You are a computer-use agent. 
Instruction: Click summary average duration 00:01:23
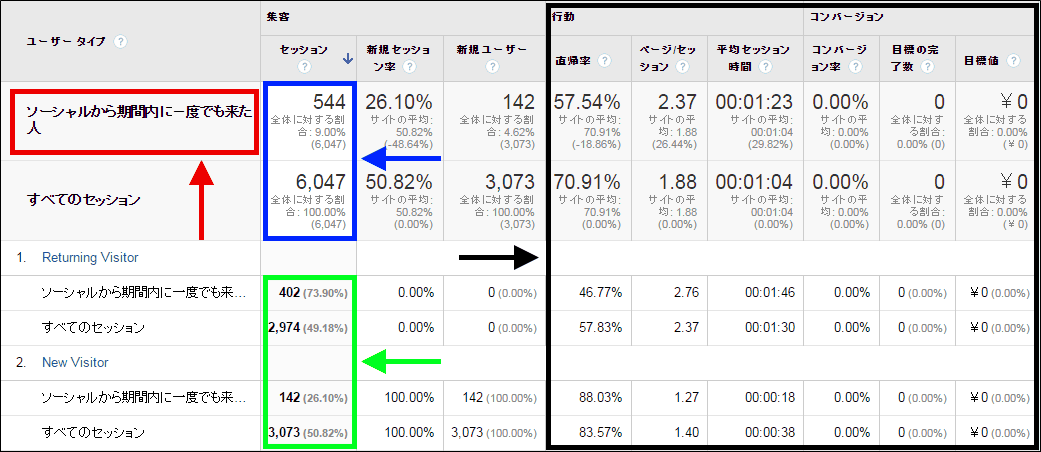click(x=754, y=102)
